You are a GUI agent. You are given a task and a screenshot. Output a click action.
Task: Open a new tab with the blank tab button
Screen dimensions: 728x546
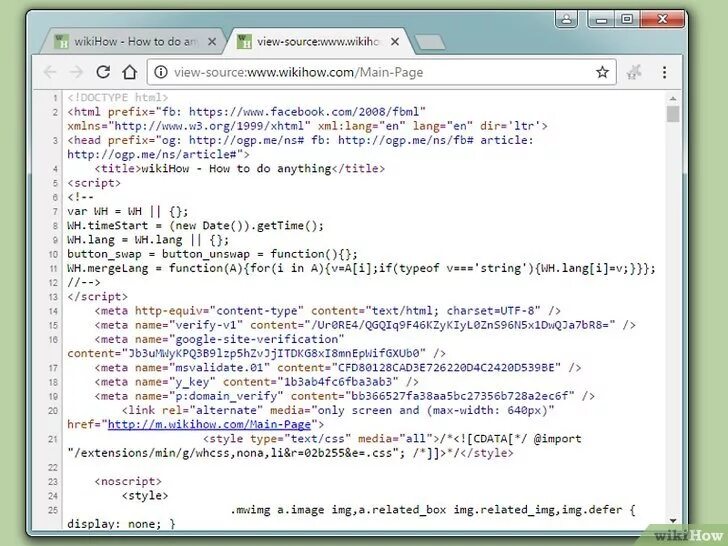(x=430, y=43)
